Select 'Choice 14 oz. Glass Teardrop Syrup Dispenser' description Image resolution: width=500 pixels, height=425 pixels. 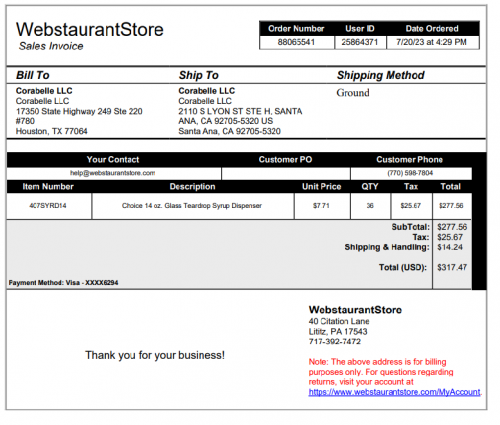192,206
